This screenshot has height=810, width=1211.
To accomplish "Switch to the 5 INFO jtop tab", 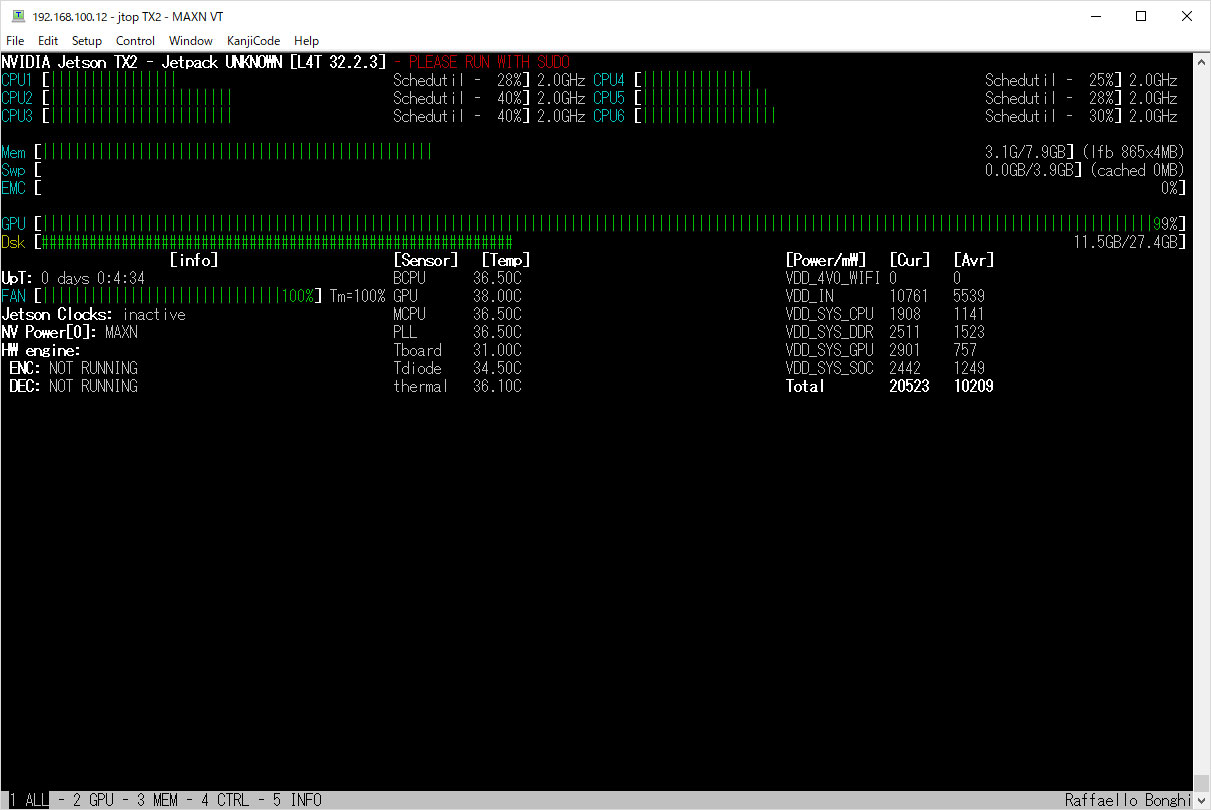I will click(297, 800).
